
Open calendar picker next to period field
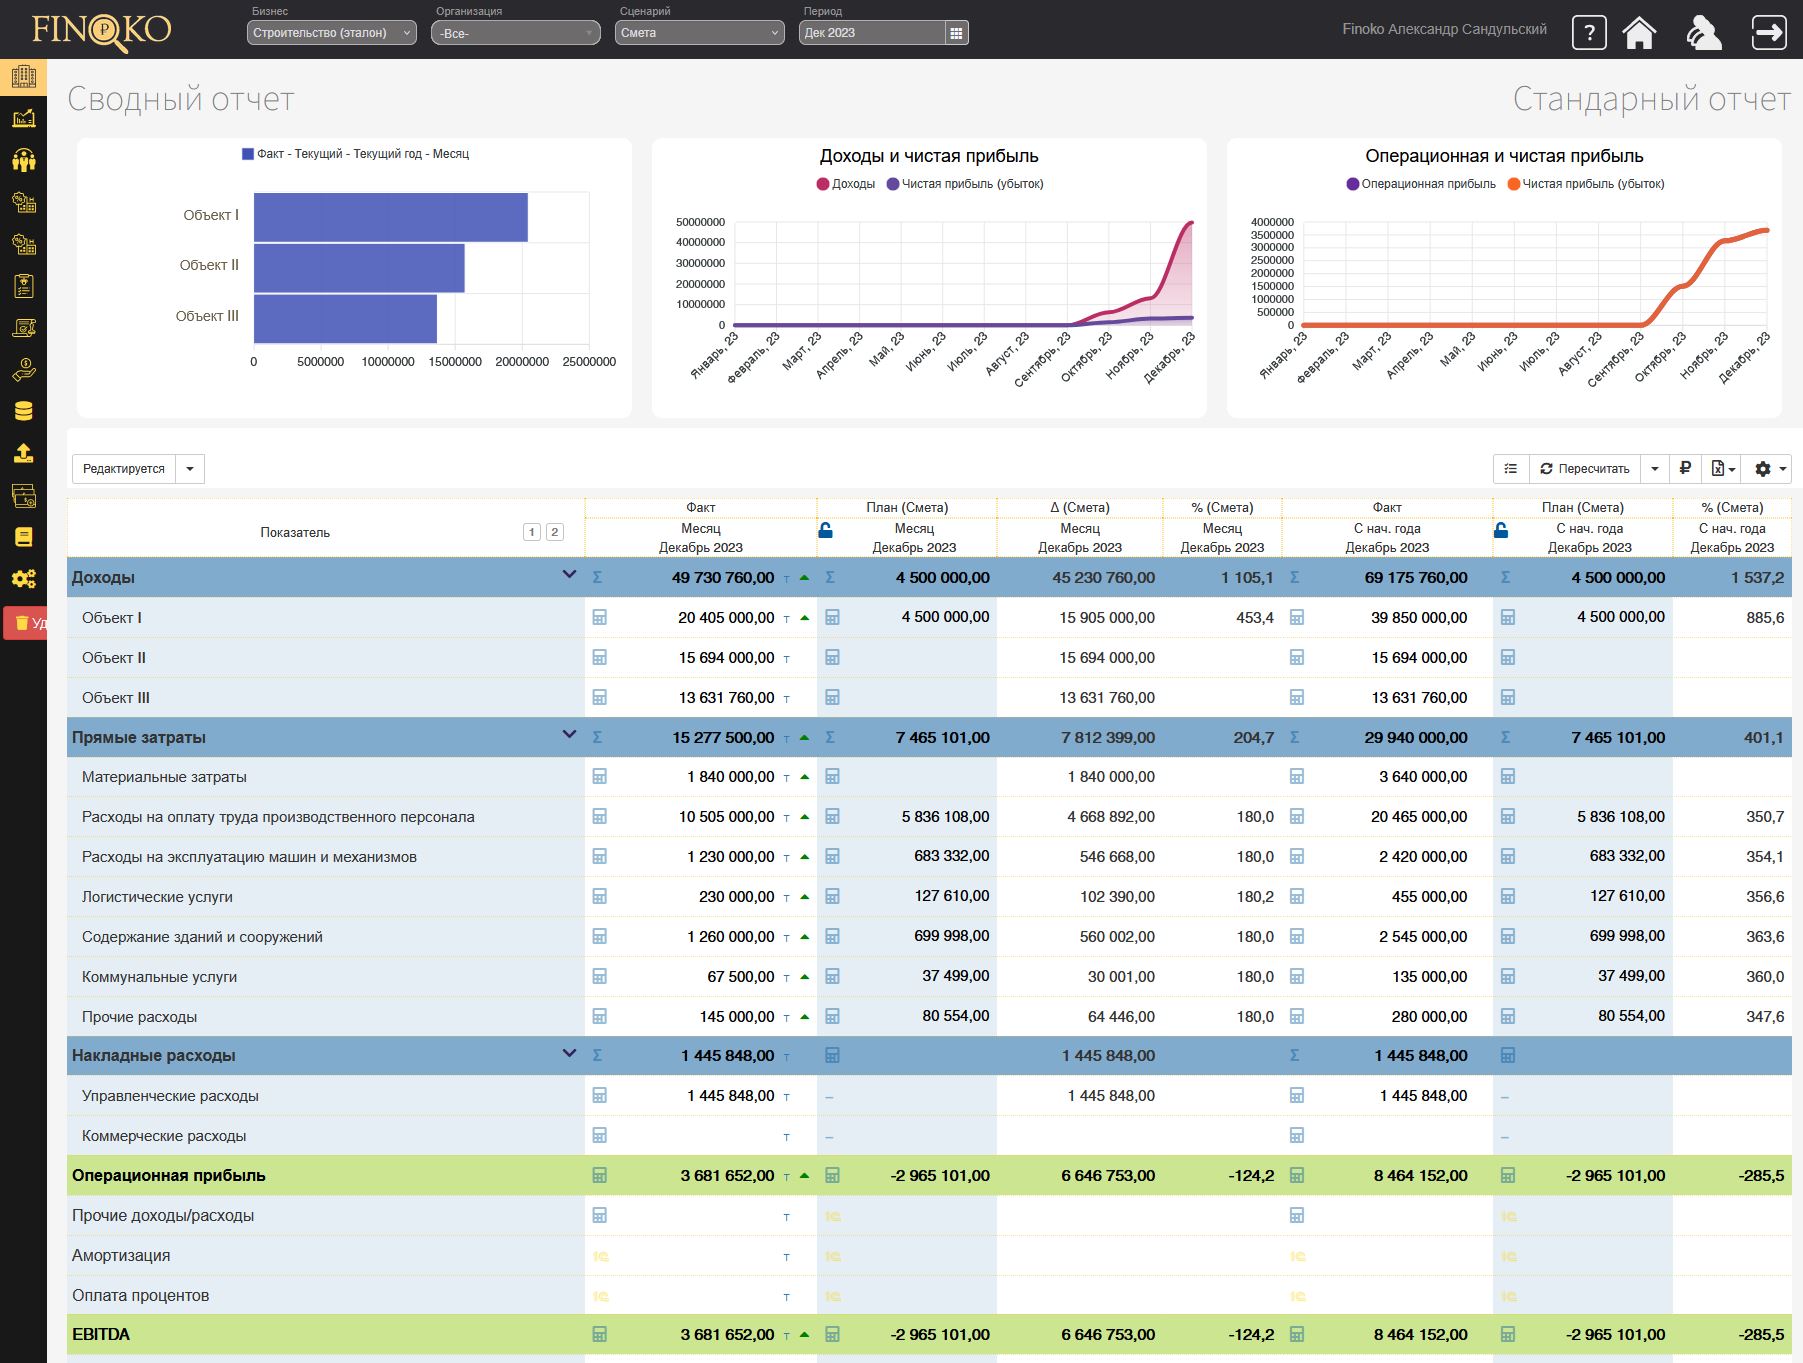pyautogui.click(x=956, y=33)
